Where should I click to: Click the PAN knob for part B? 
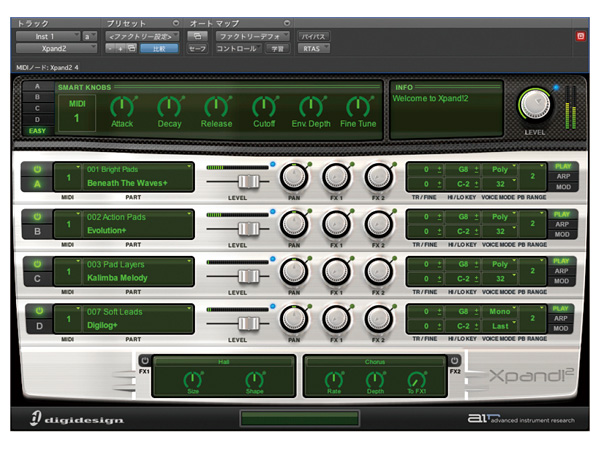(x=294, y=225)
